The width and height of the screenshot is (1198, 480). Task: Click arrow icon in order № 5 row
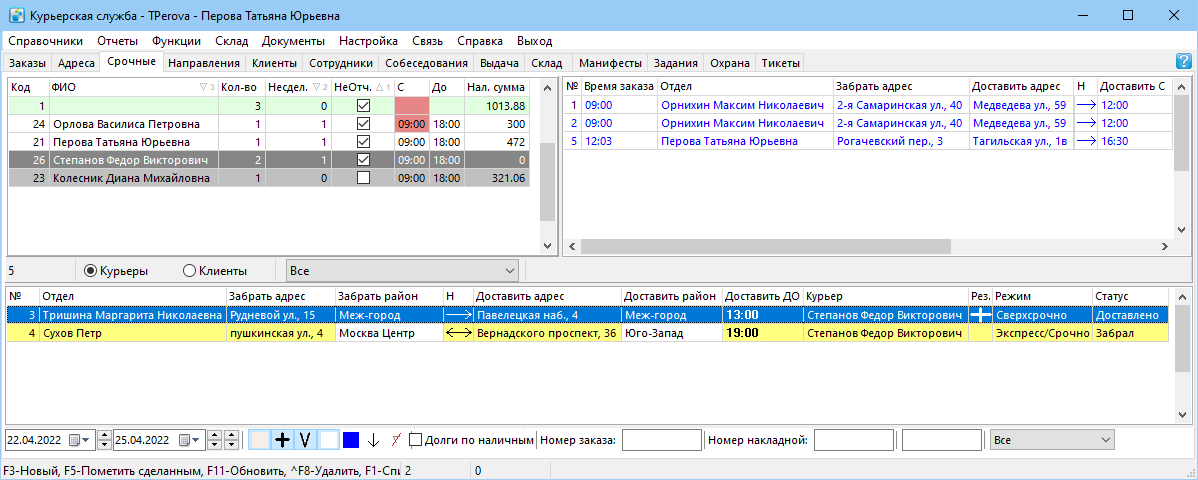point(1086,141)
